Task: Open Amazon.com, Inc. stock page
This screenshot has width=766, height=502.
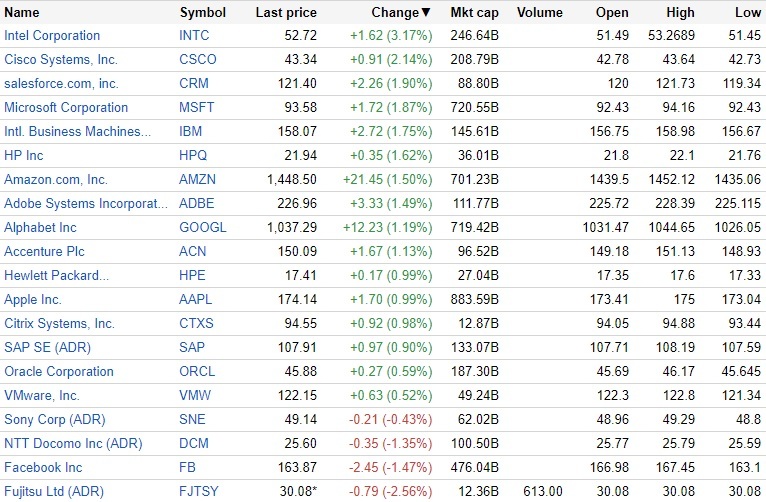Action: (x=56, y=180)
